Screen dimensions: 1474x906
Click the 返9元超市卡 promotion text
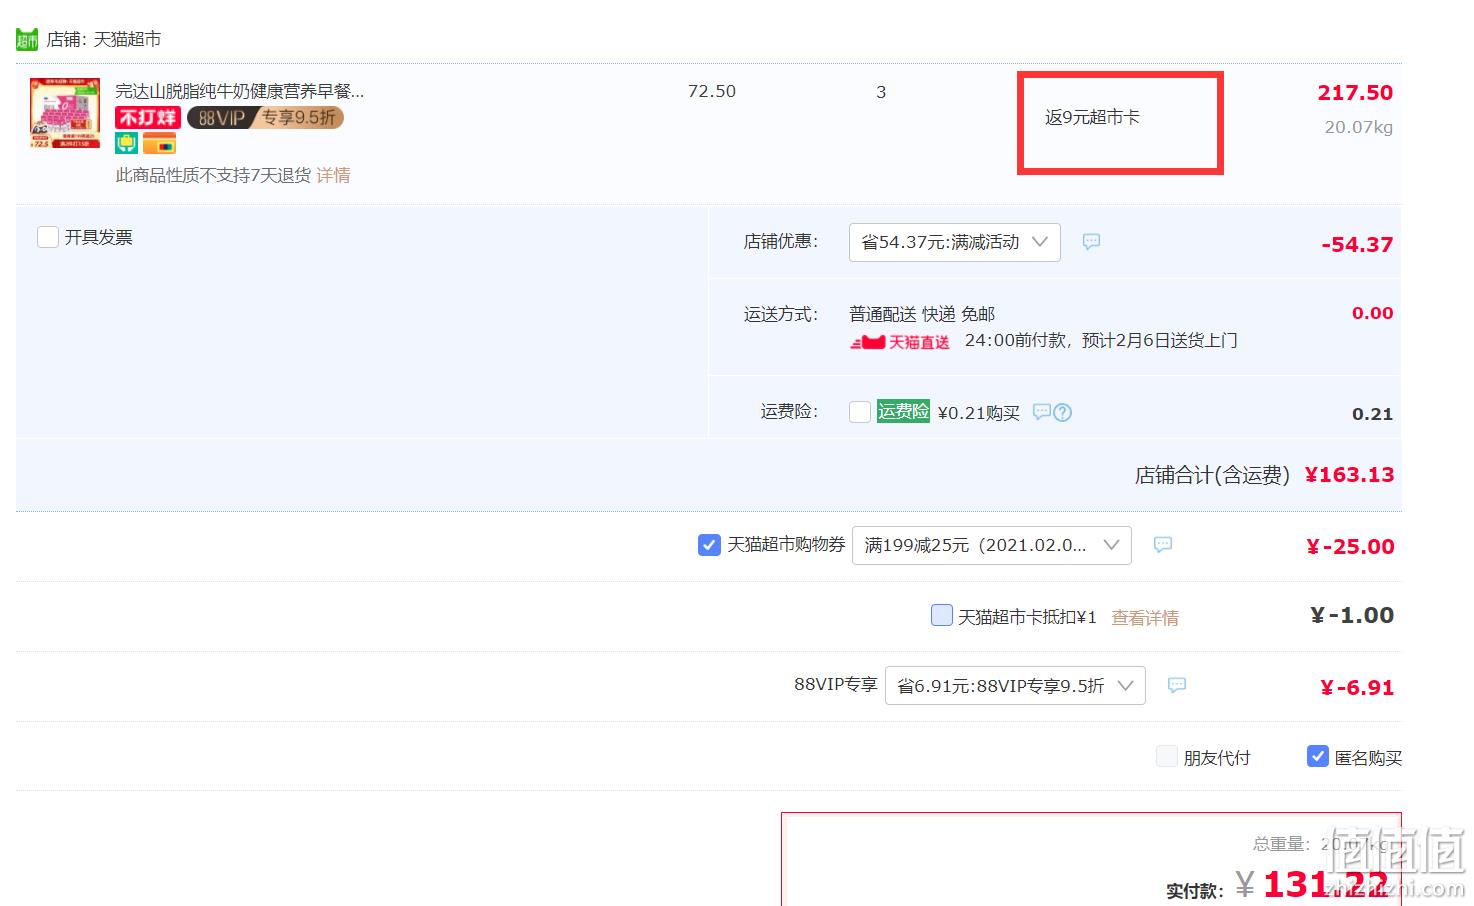(1092, 117)
